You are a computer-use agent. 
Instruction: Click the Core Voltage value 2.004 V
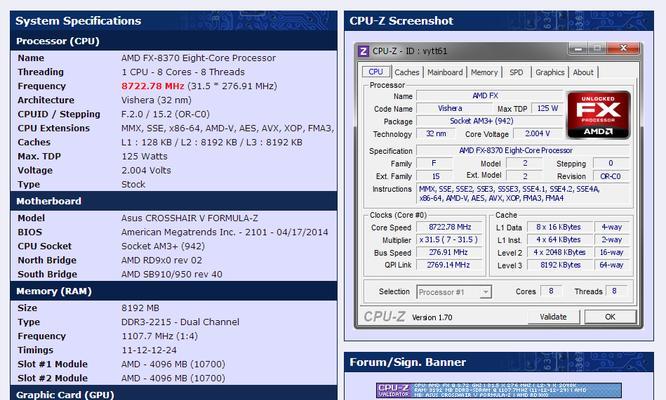[537, 134]
